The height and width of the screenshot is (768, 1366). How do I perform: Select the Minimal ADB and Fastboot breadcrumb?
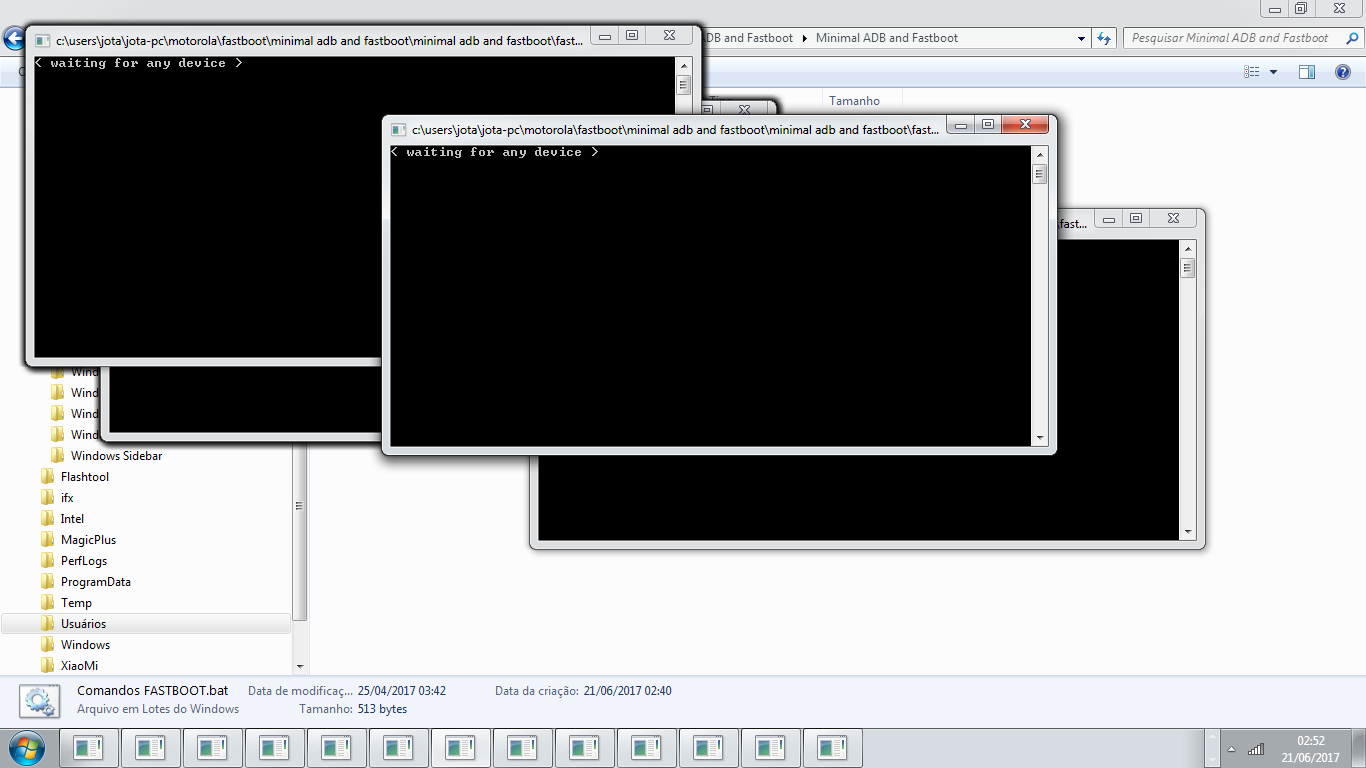pos(887,38)
